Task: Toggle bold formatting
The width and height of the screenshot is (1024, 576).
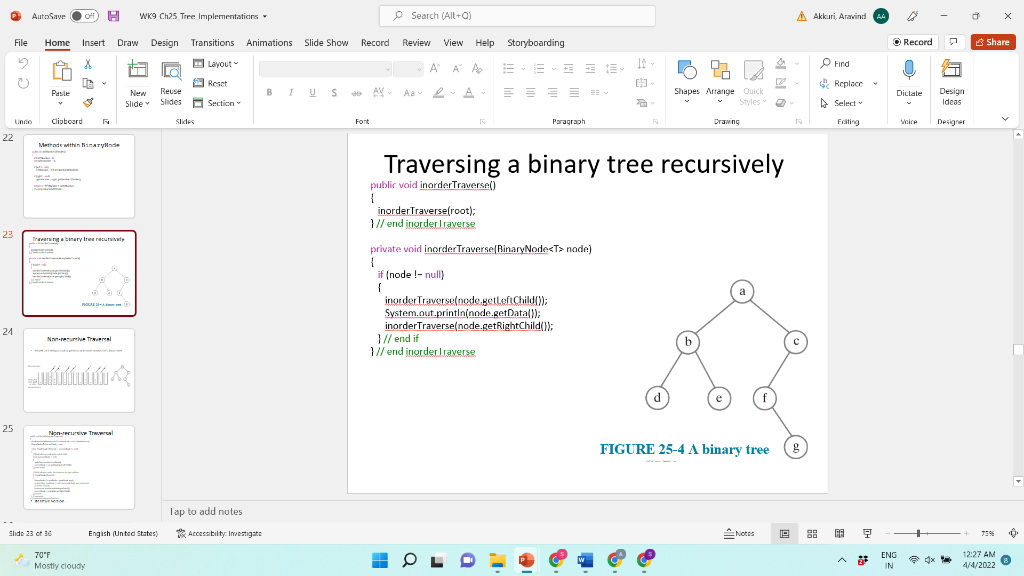Action: (268, 91)
